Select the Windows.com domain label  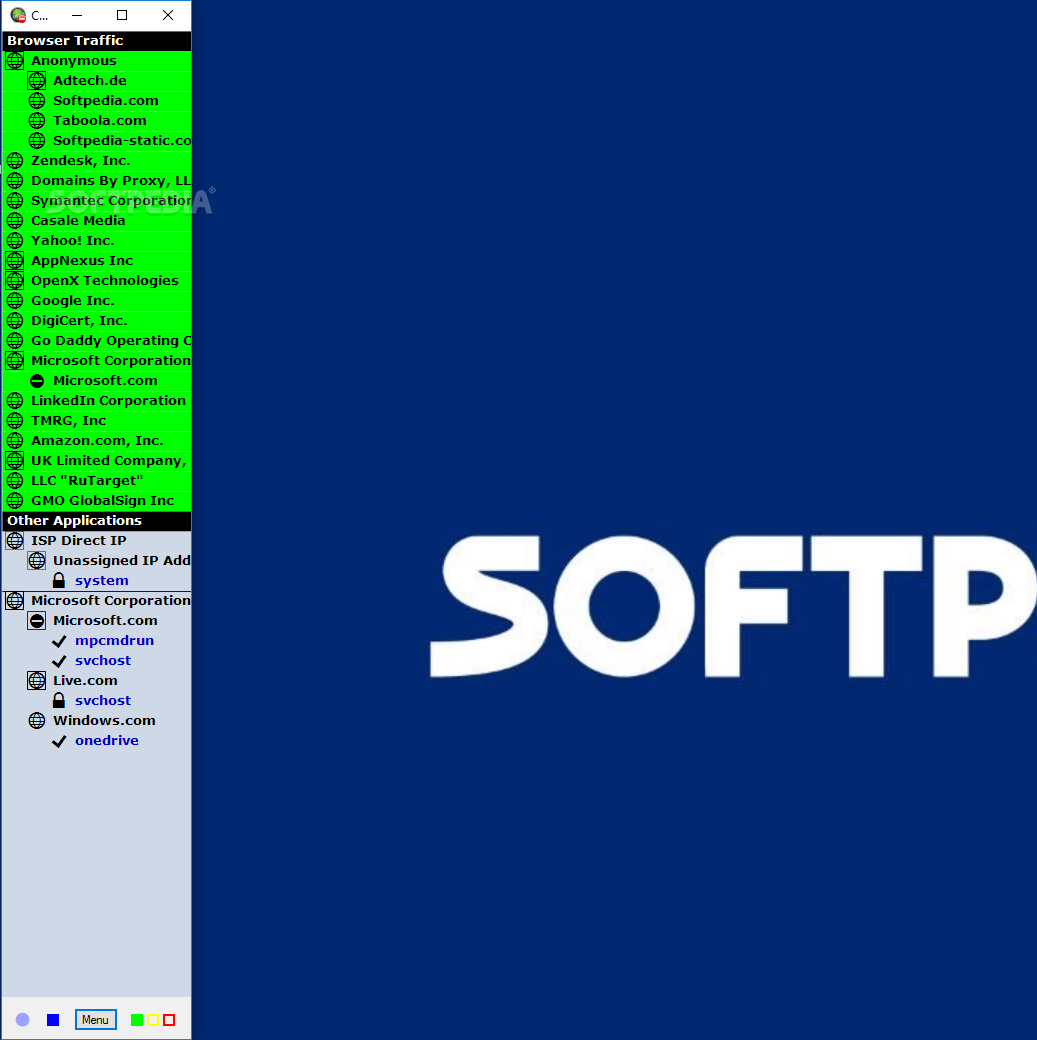(x=104, y=721)
